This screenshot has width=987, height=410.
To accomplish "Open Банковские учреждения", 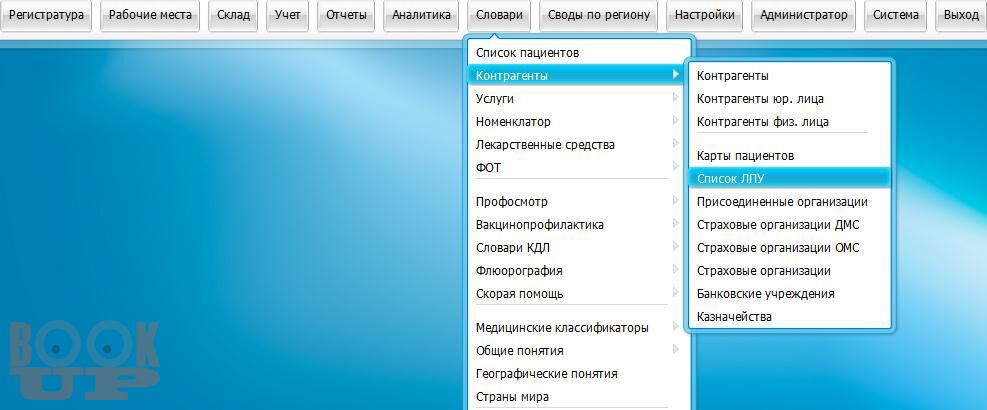I will pos(790,293).
